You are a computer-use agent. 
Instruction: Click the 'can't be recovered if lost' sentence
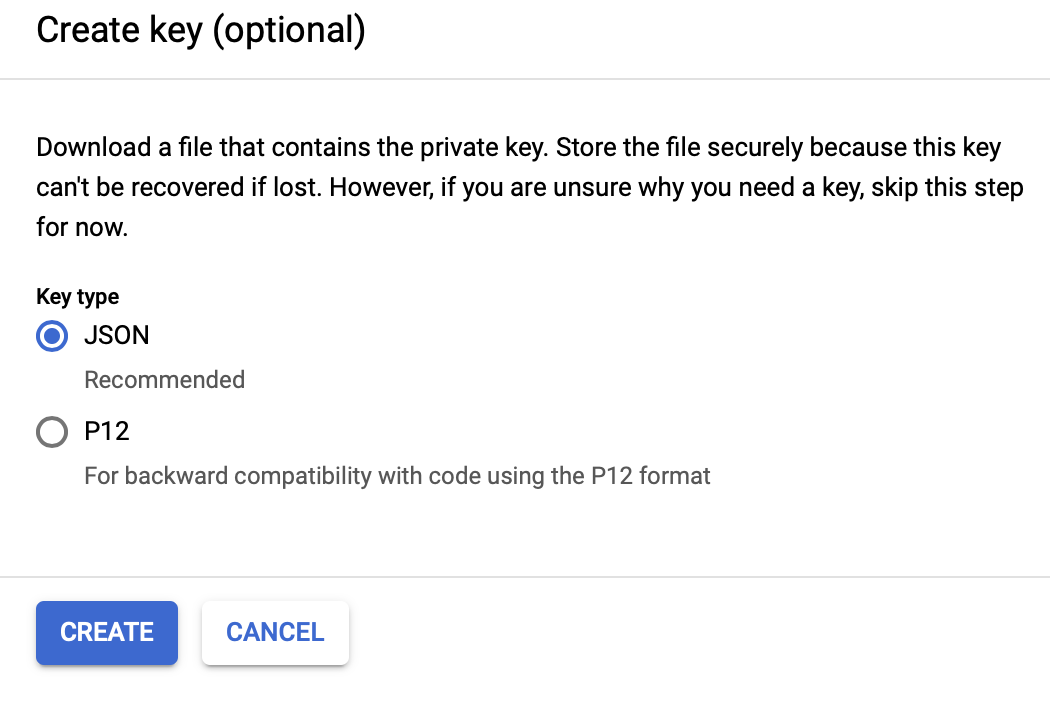(x=179, y=188)
